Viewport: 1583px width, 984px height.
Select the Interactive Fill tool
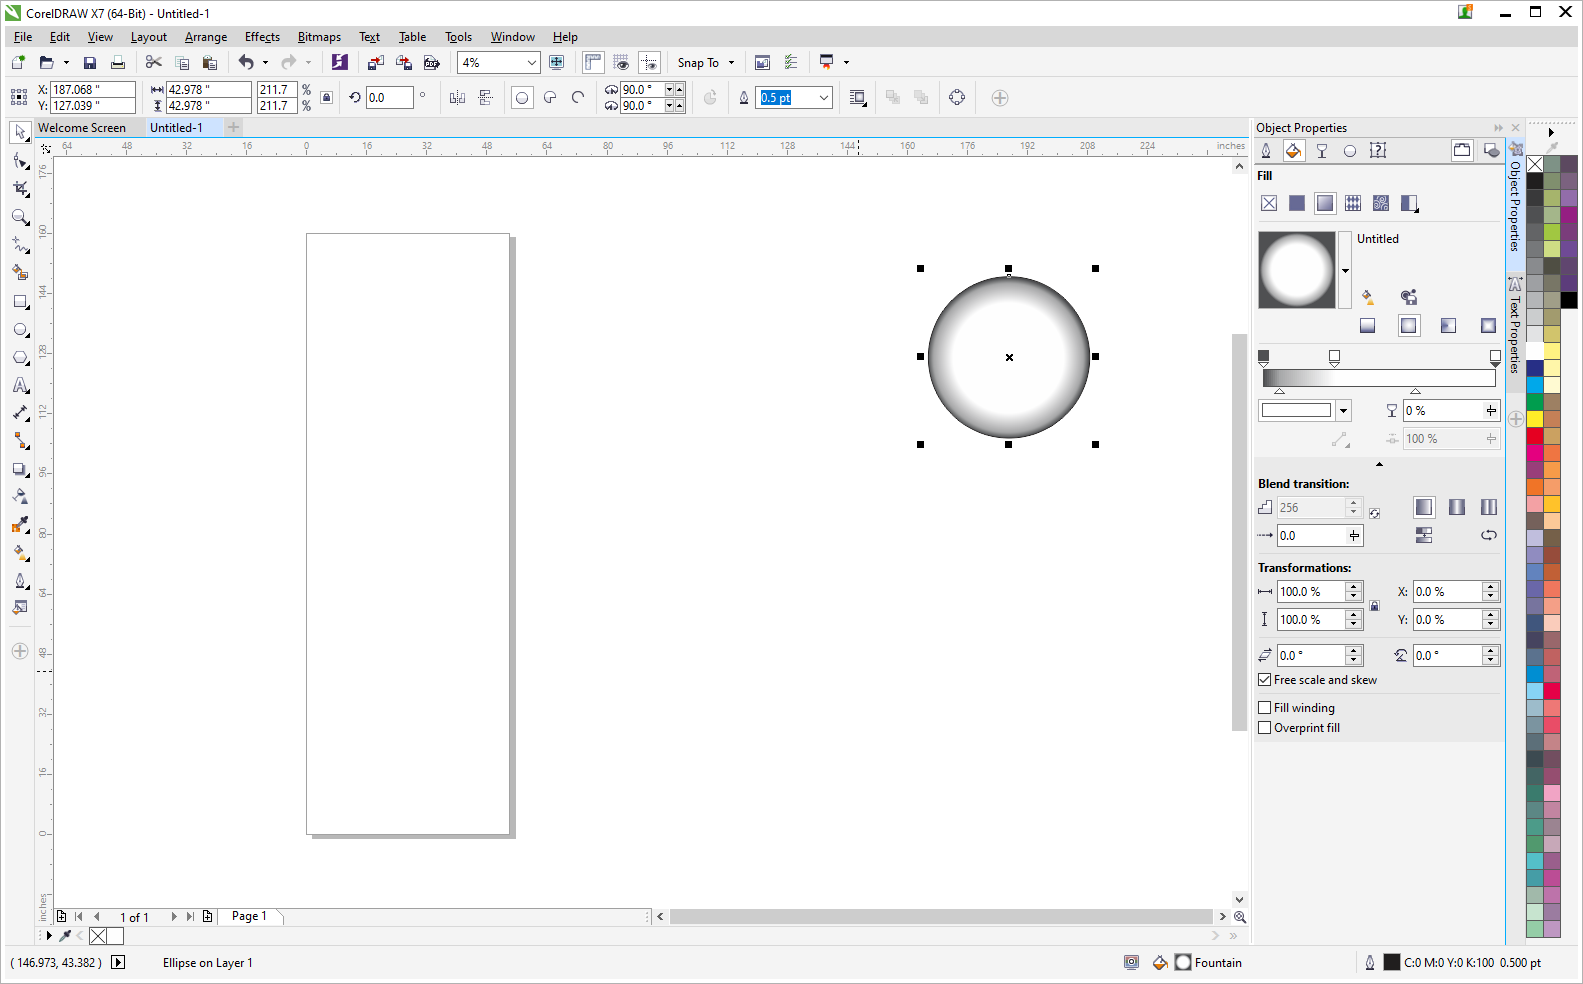[x=20, y=553]
